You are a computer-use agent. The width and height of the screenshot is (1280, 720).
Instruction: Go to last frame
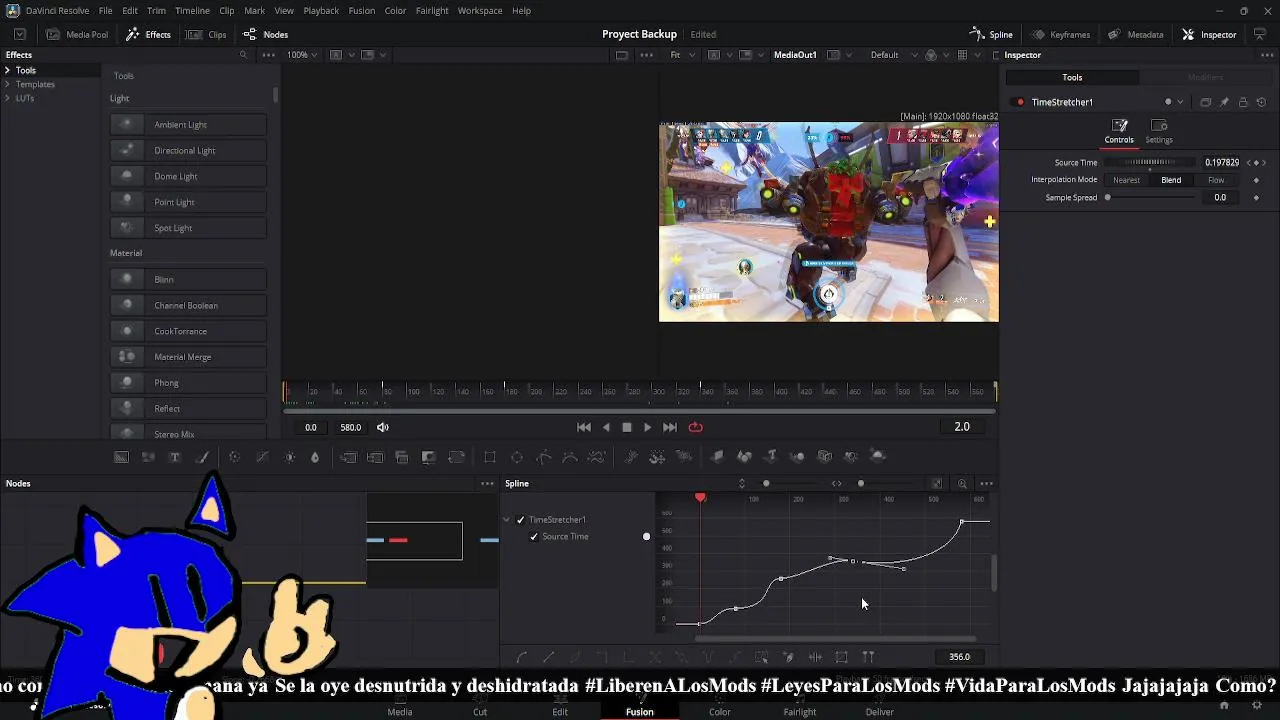670,427
